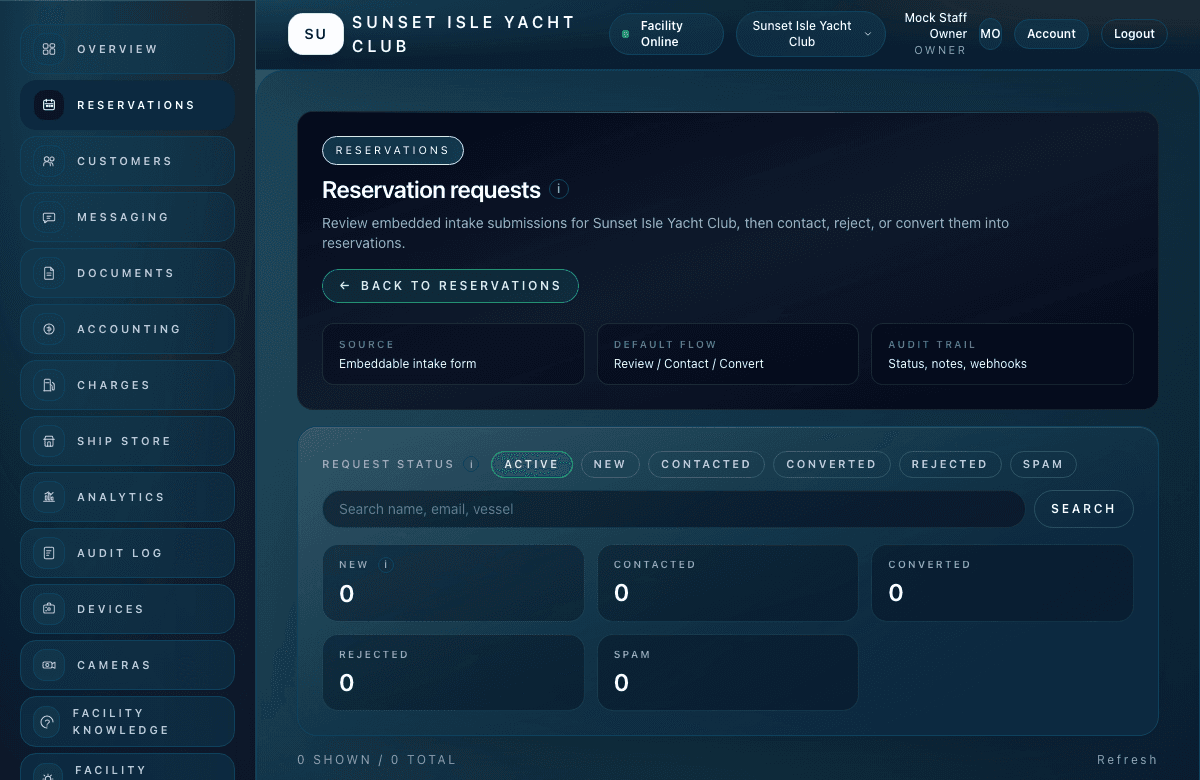
Task: Click the Devices icon in sidebar
Action: click(49, 609)
